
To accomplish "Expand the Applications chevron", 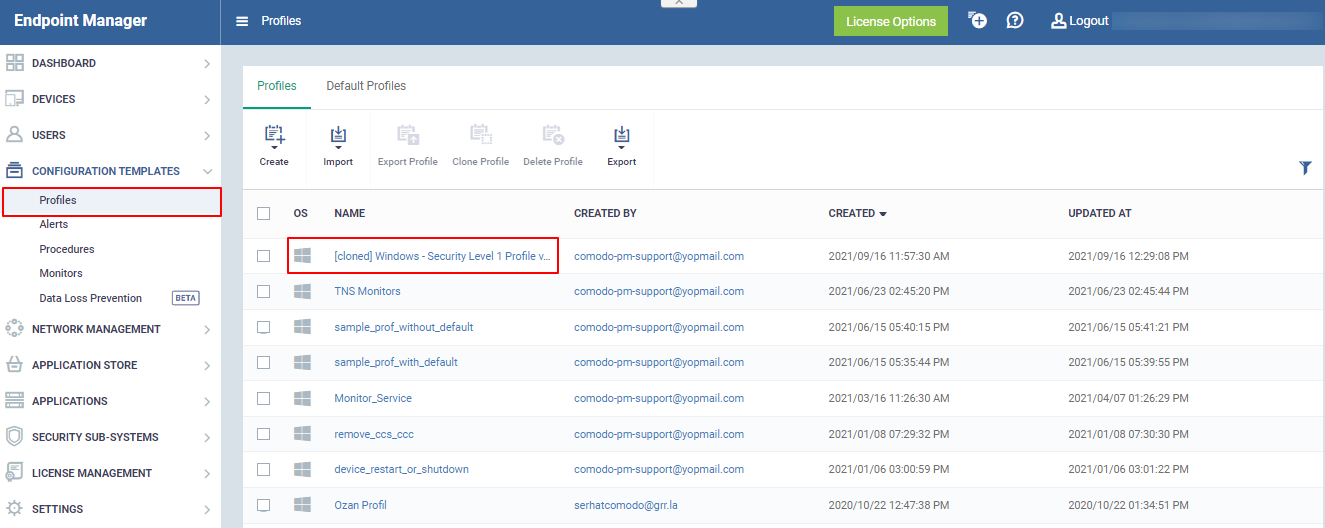I will 207,401.
